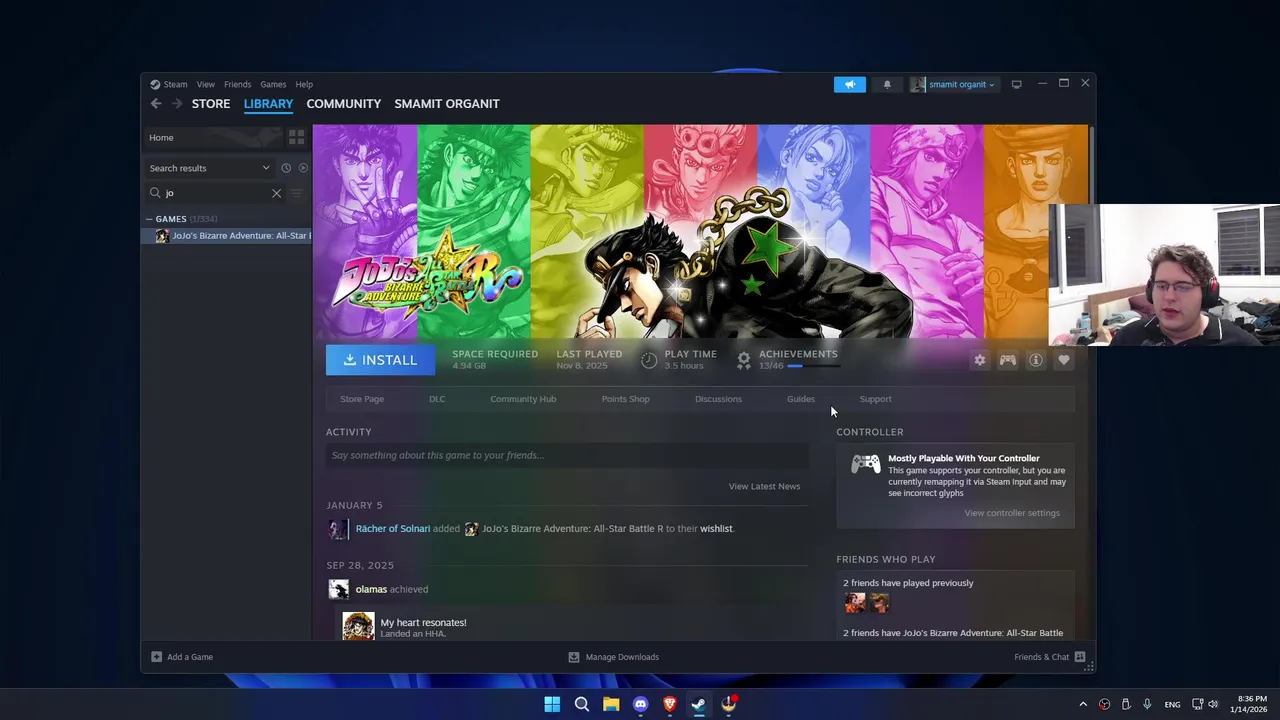Open Windows taskbar search
The width and height of the screenshot is (1280, 720).
coord(581,704)
